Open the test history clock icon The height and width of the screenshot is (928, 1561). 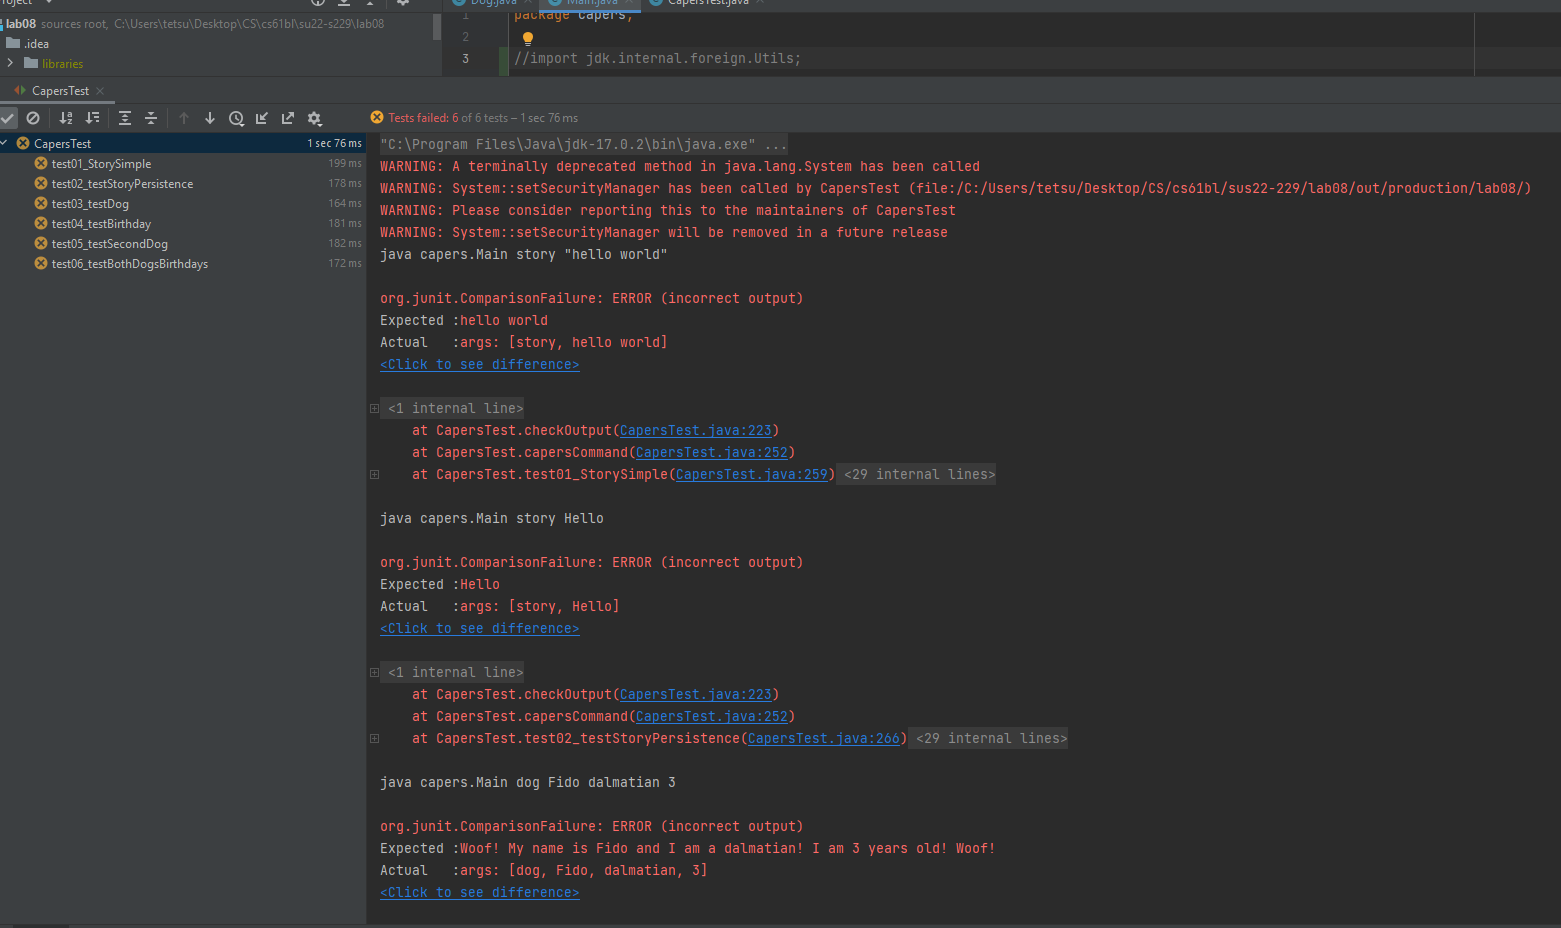point(236,118)
